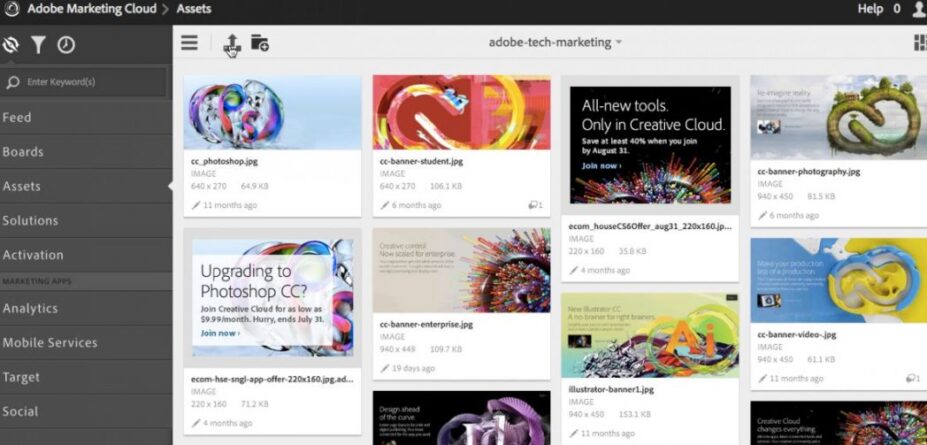Open the cc_photoshop.jpg thumbnail
The height and width of the screenshot is (445, 927).
coord(272,112)
